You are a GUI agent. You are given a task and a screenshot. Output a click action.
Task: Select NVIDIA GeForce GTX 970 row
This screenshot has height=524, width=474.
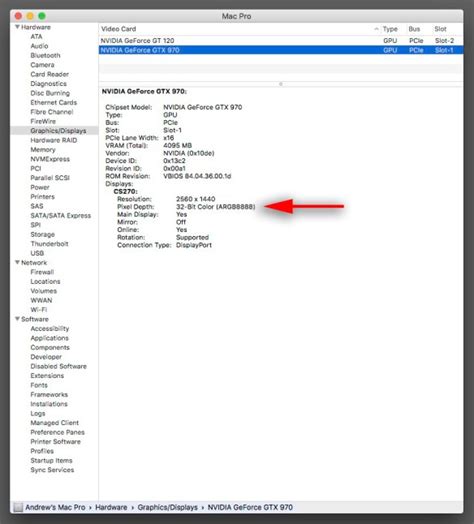point(281,50)
